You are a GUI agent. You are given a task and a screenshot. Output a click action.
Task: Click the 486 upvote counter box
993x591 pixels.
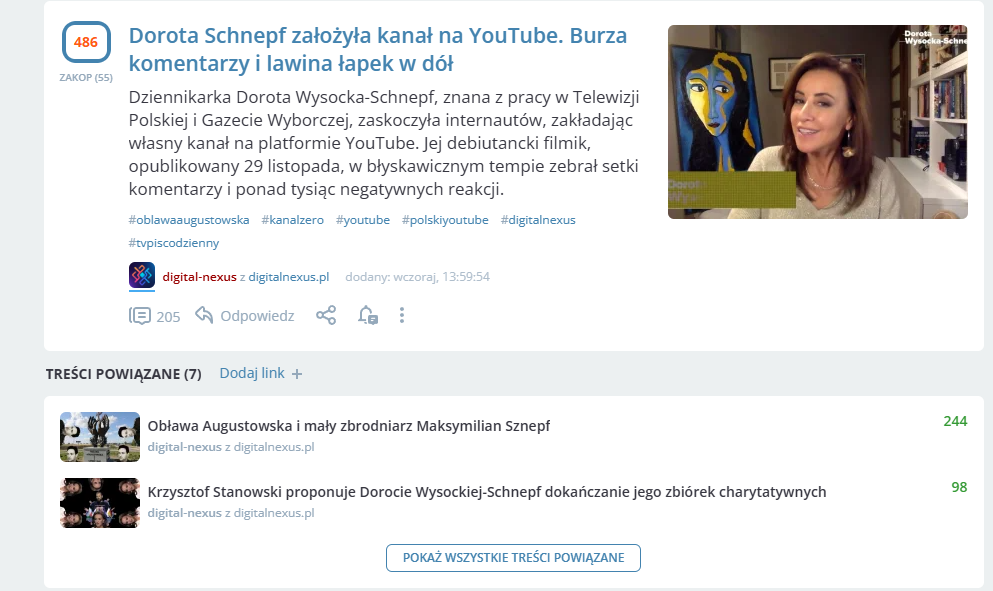click(86, 43)
